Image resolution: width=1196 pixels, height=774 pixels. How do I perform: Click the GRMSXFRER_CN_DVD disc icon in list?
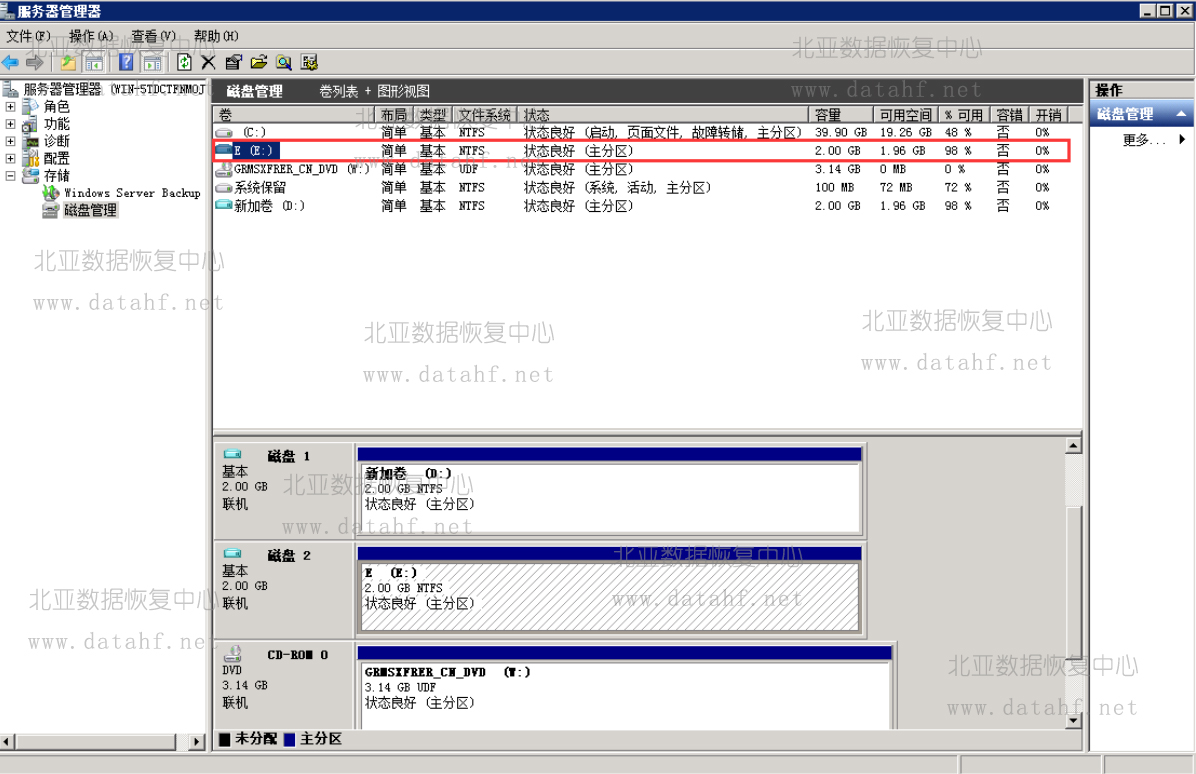pyautogui.click(x=224, y=169)
